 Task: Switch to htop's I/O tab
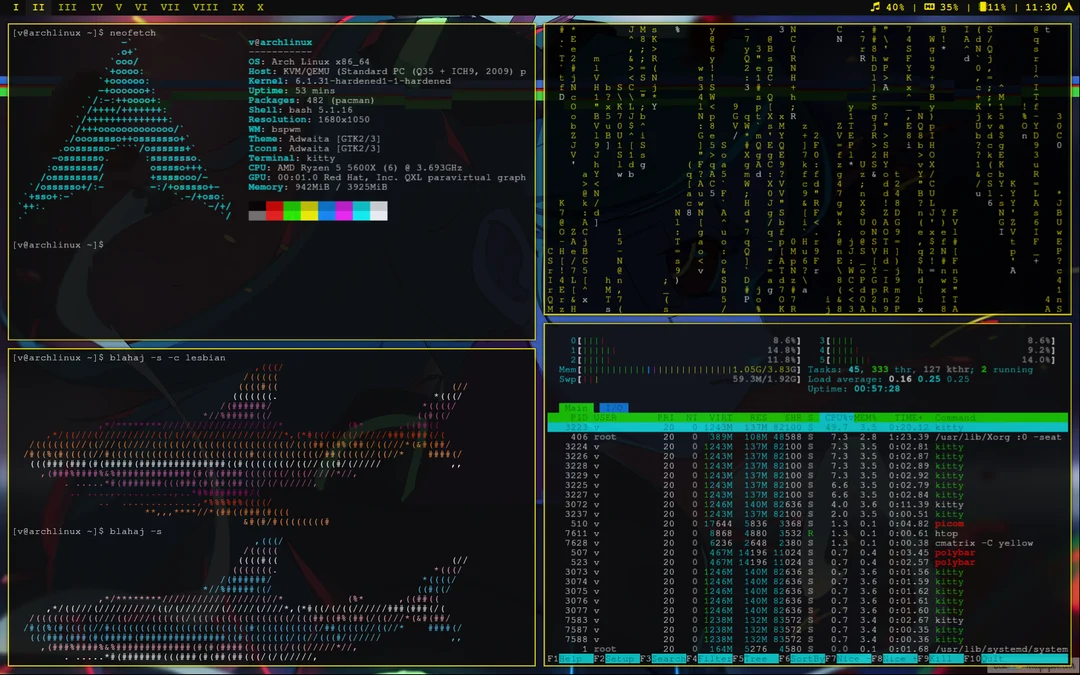point(613,408)
